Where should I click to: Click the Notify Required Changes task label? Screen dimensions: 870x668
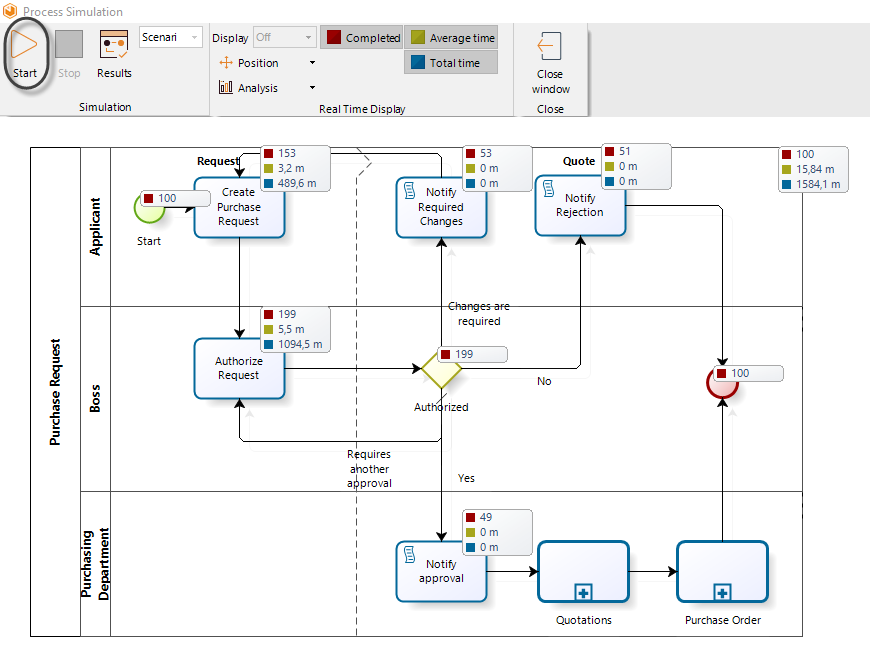(x=441, y=207)
